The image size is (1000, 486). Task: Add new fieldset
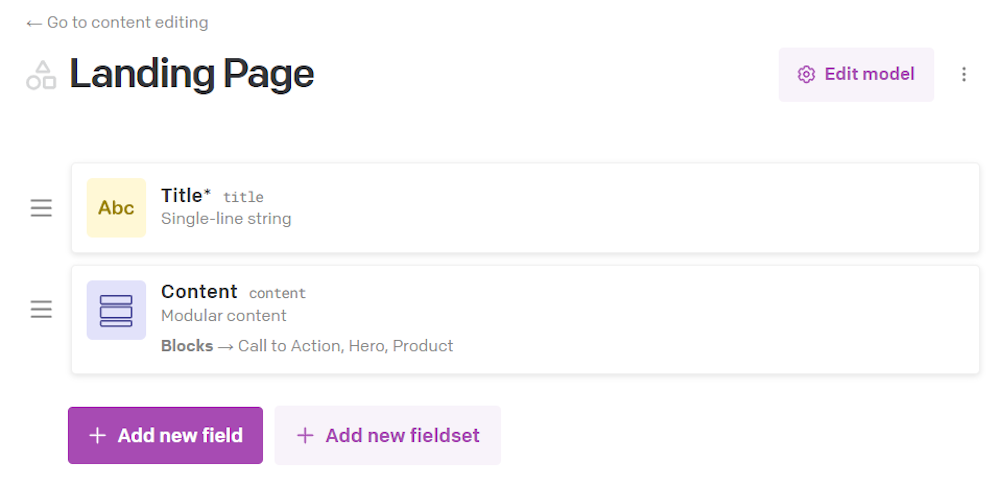coord(387,436)
